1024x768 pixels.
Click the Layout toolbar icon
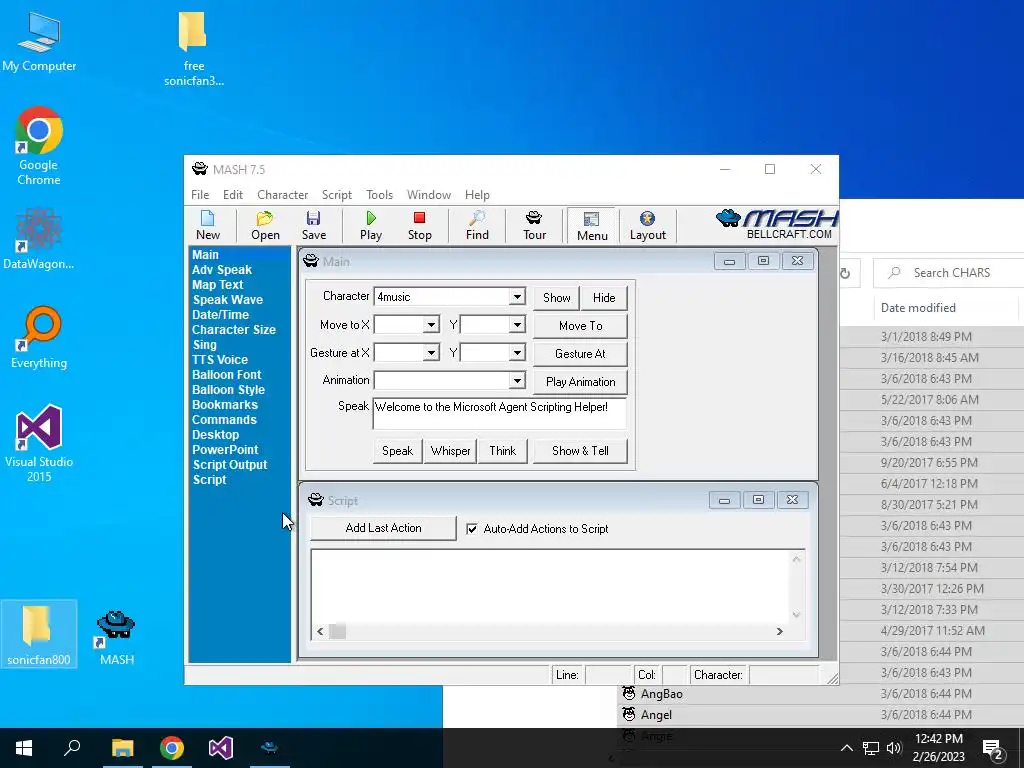(647, 225)
